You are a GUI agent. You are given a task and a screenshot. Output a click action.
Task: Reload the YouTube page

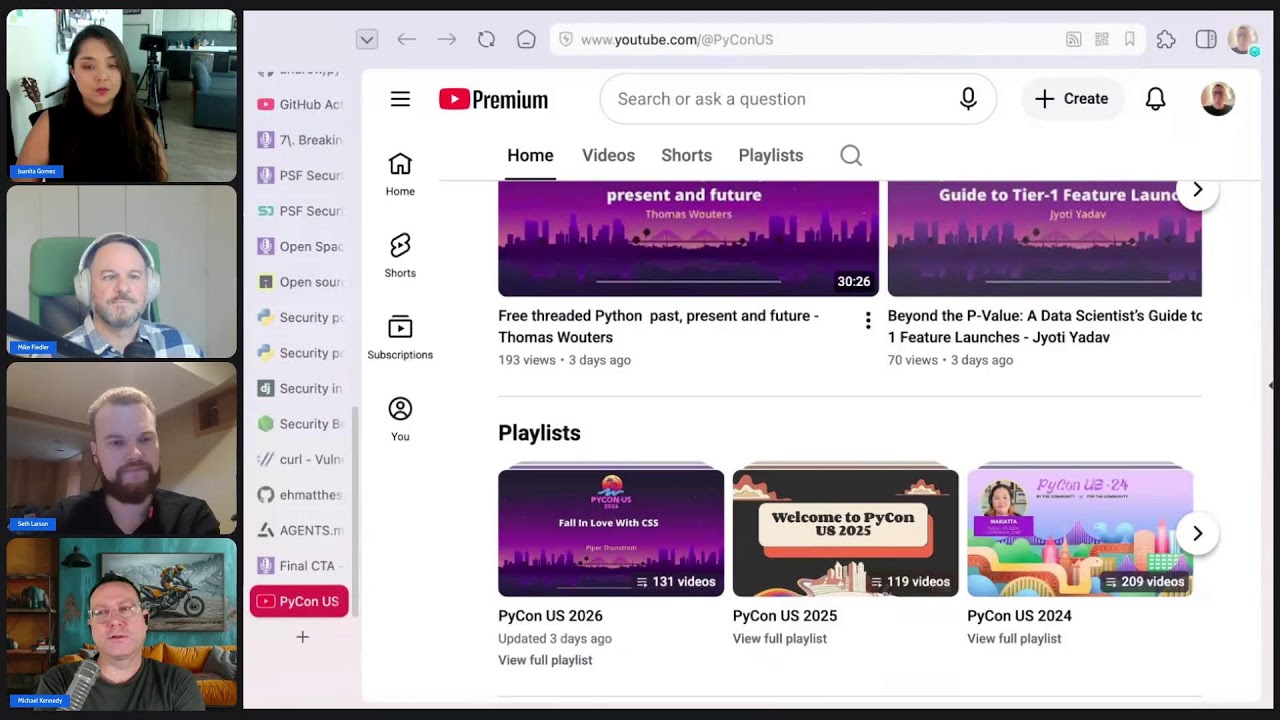coord(486,39)
